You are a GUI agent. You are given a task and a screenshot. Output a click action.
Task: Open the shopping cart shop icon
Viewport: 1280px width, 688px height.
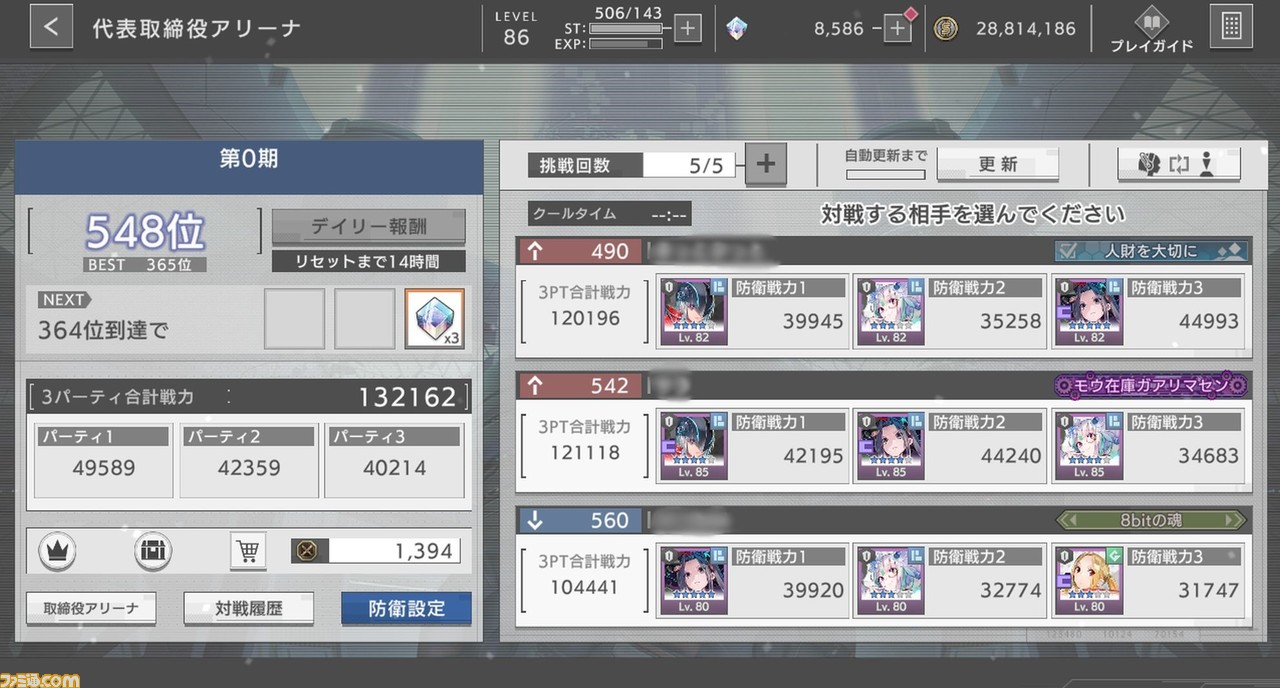click(248, 550)
